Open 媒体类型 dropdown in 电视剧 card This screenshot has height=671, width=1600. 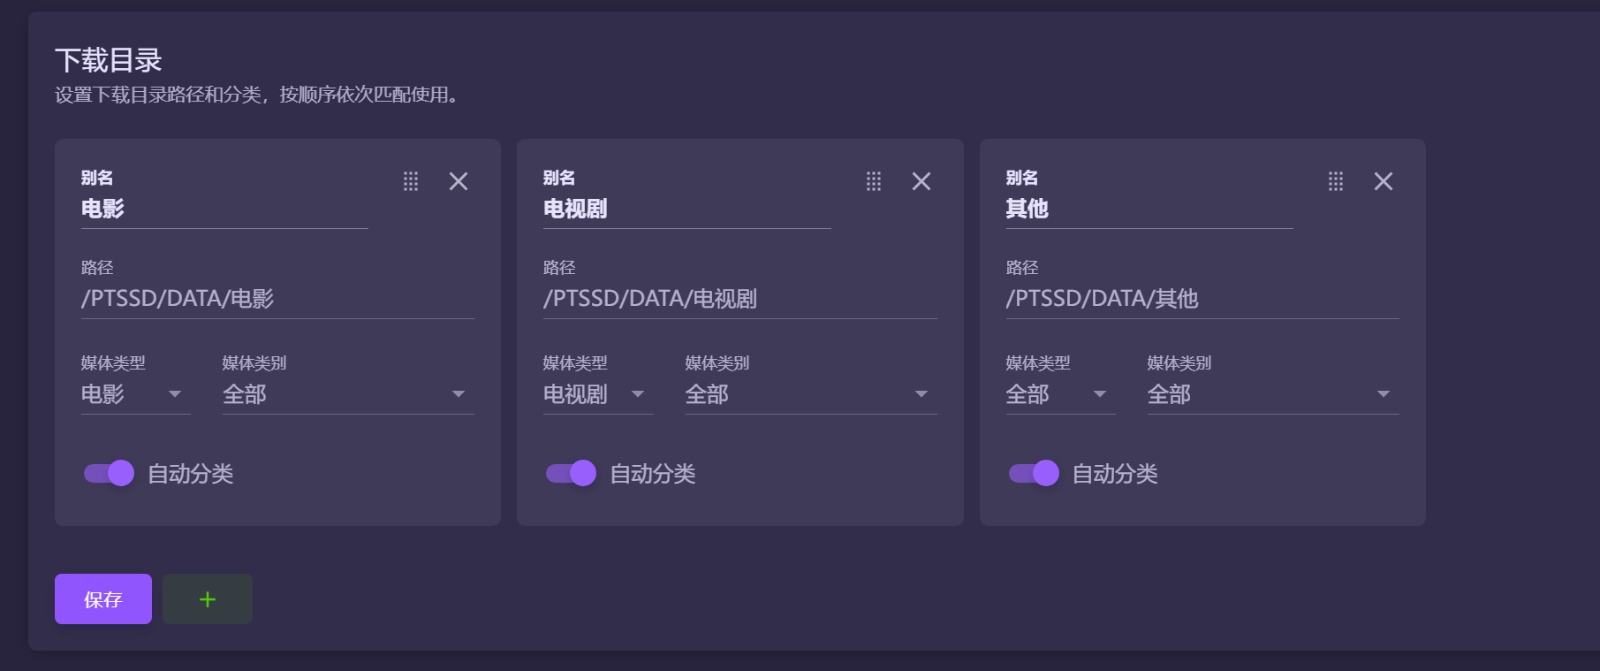[597, 395]
